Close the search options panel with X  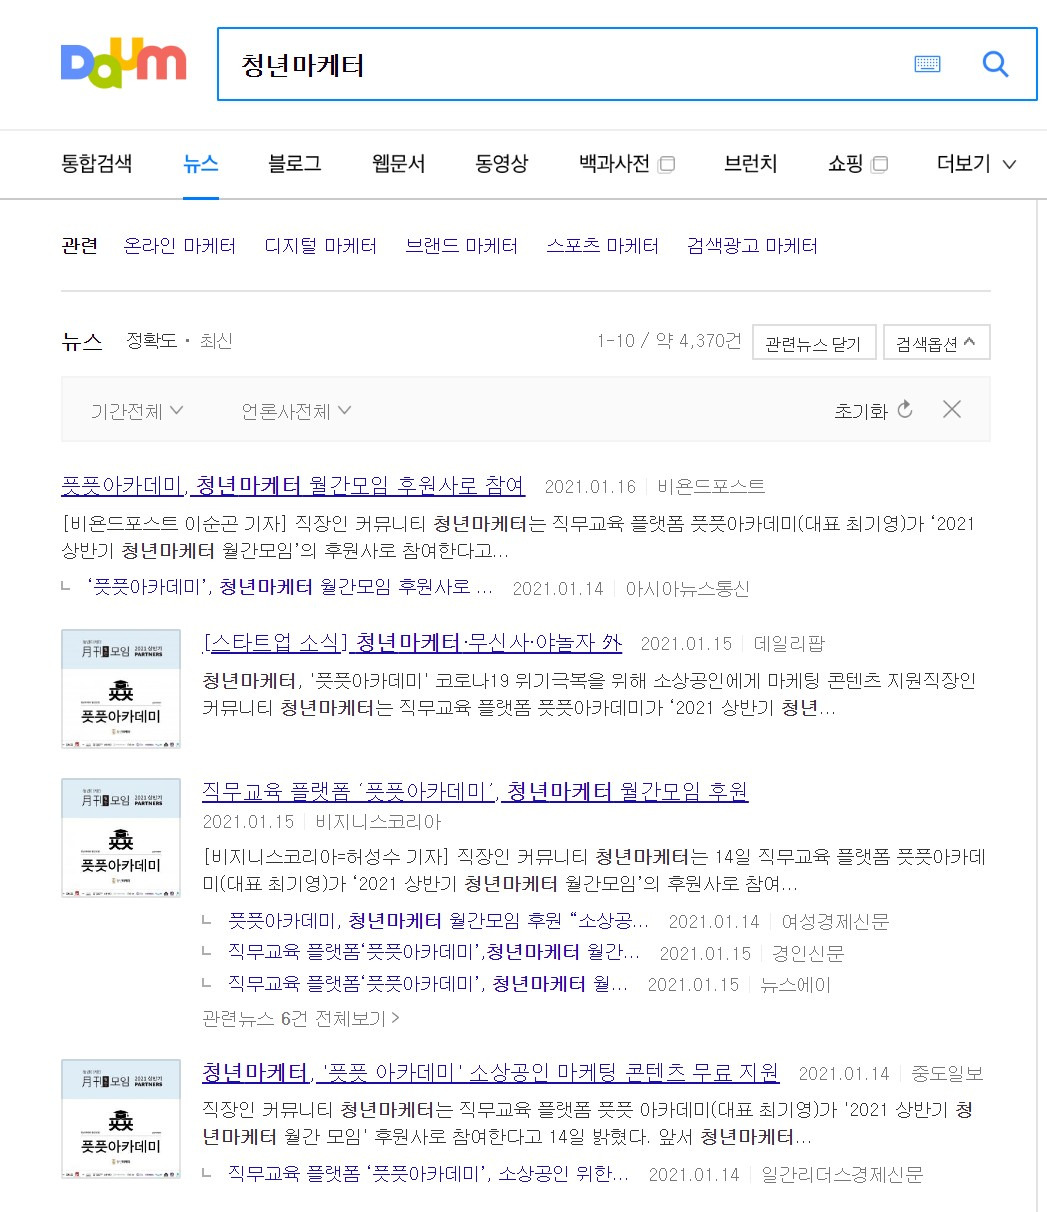coord(952,409)
